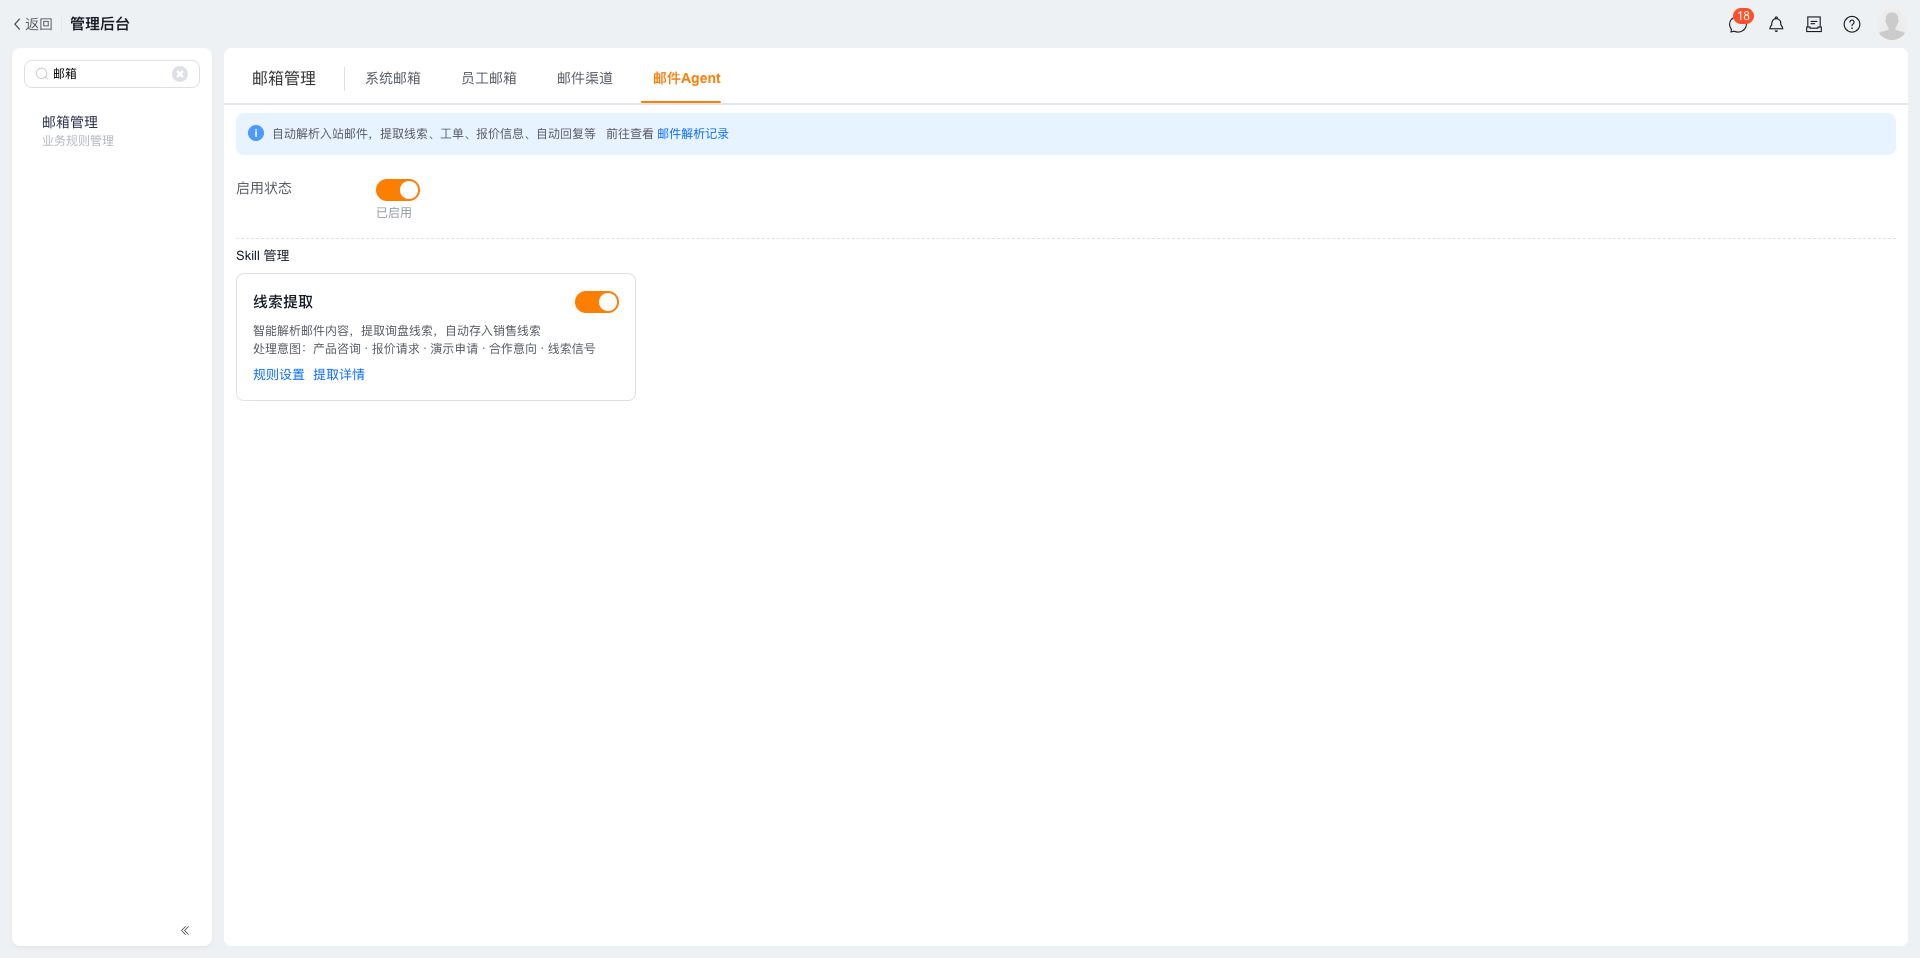The width and height of the screenshot is (1920, 958).
Task: Open the 提取详情 link
Action: point(339,375)
